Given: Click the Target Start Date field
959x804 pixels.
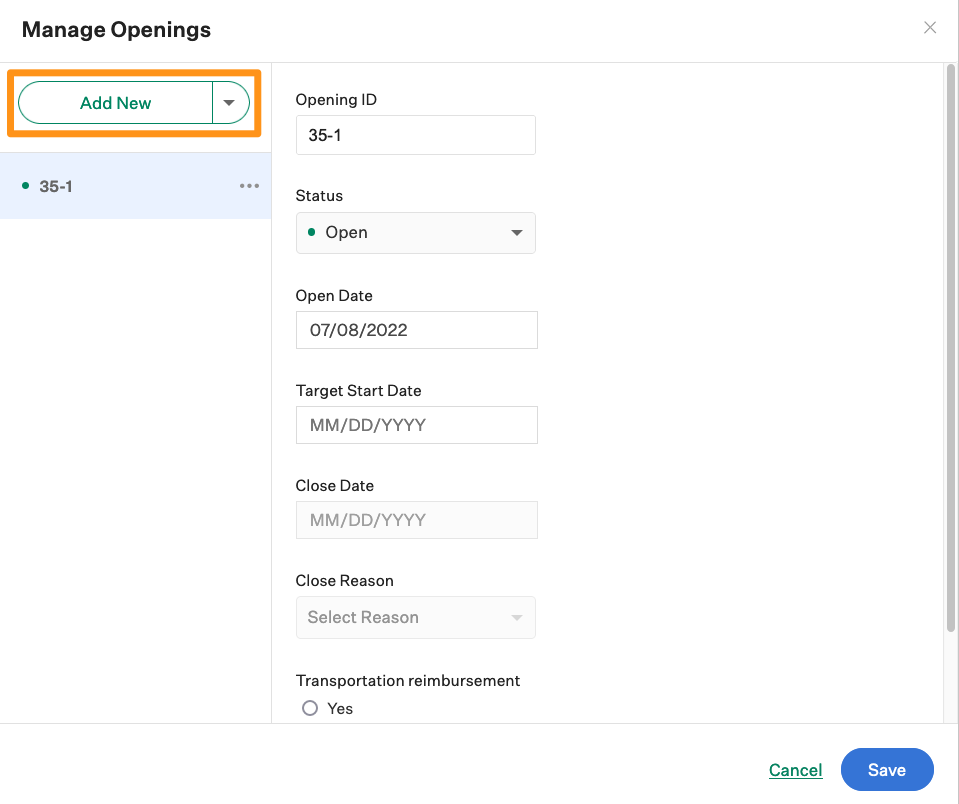Looking at the screenshot, I should 416,425.
